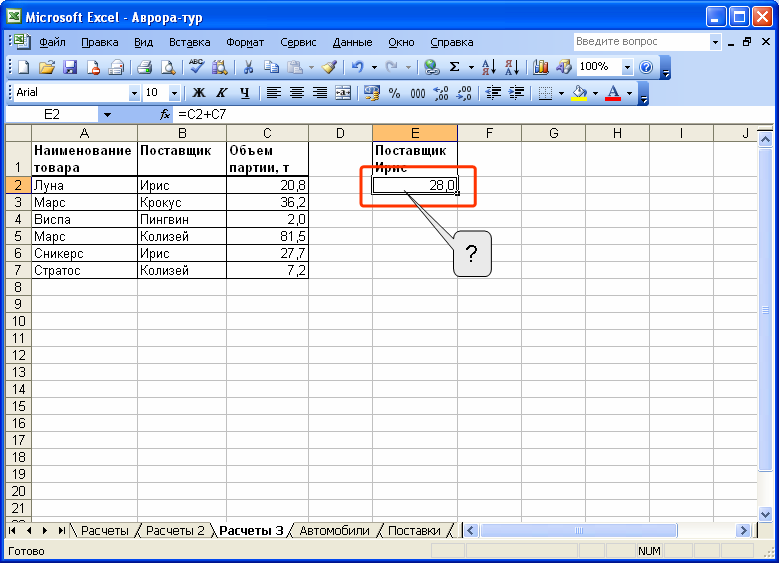Screen dimensions: 779x563
Task: Launch the Chart Wizard icon
Action: click(x=541, y=67)
